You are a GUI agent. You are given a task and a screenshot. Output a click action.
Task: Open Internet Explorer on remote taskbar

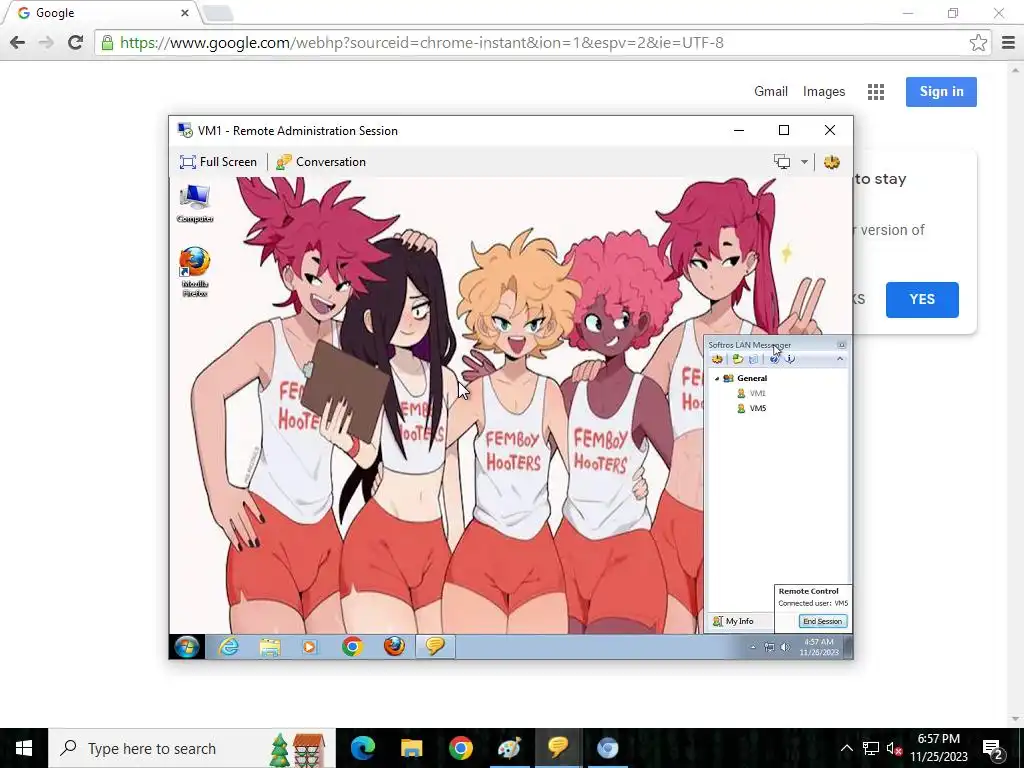(x=229, y=647)
